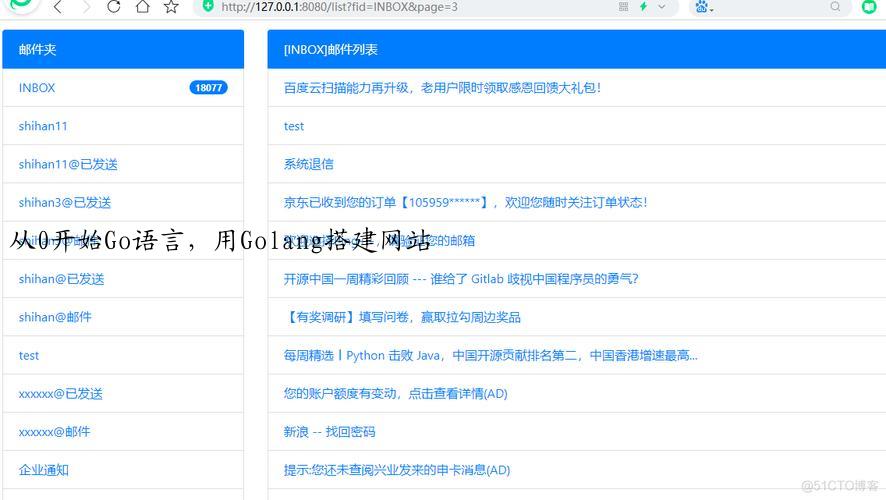Open the browser home page icon

point(142,7)
